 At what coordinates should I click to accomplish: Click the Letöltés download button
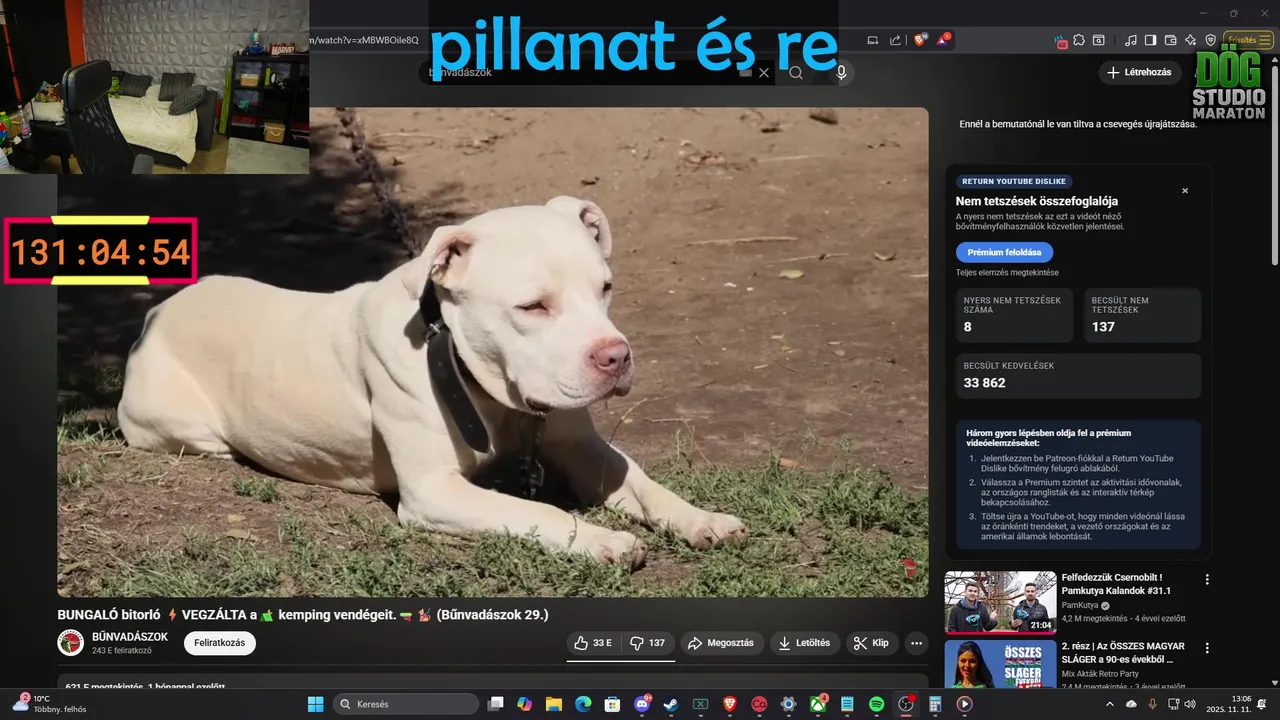pyautogui.click(x=806, y=643)
